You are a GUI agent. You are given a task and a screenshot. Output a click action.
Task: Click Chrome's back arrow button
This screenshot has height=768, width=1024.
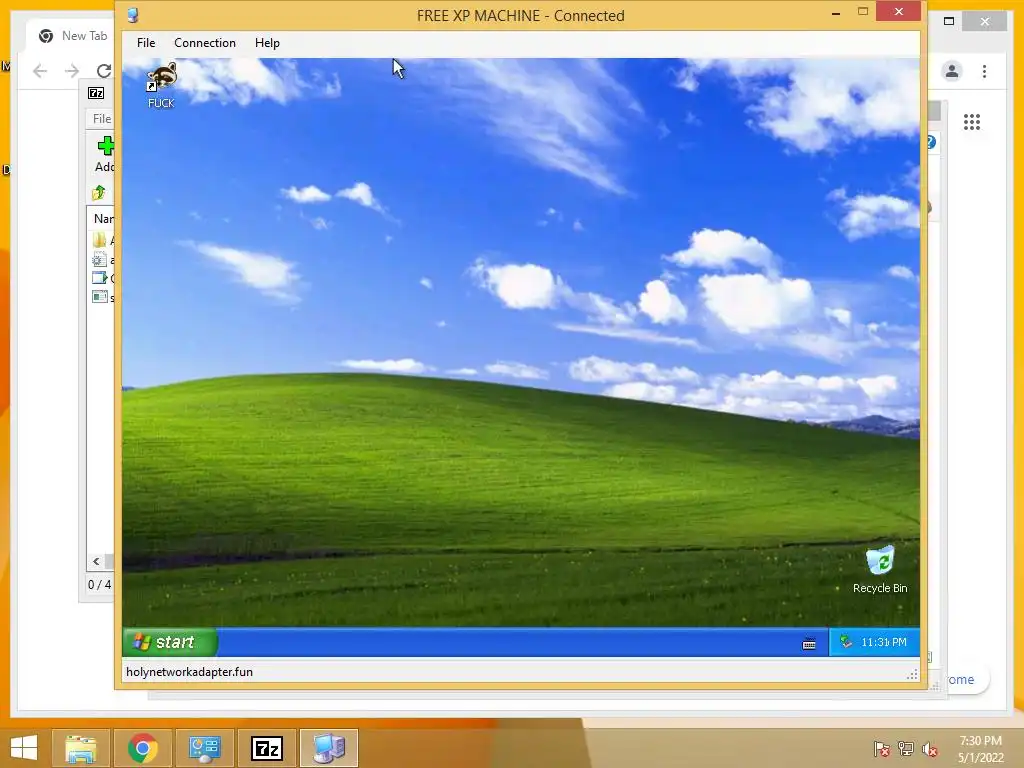coord(40,71)
